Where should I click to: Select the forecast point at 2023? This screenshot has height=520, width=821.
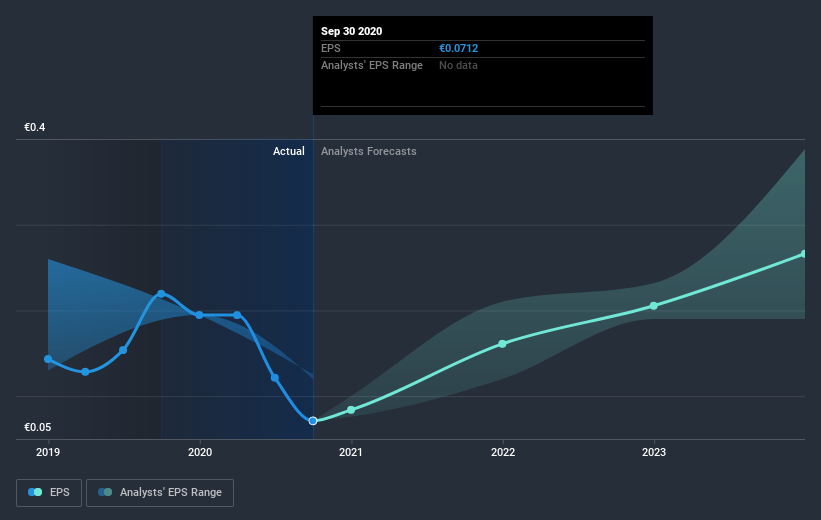[x=653, y=306]
